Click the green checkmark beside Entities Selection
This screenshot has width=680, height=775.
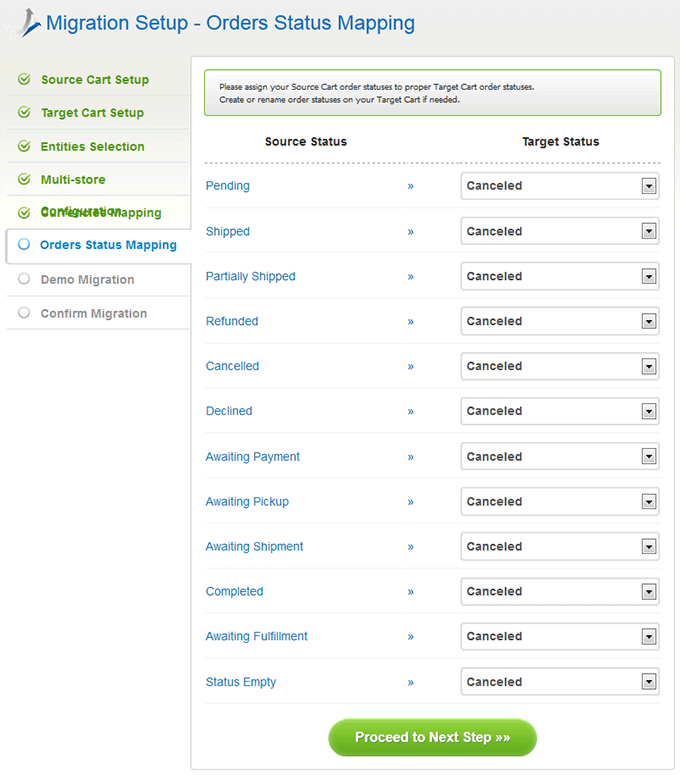click(24, 146)
